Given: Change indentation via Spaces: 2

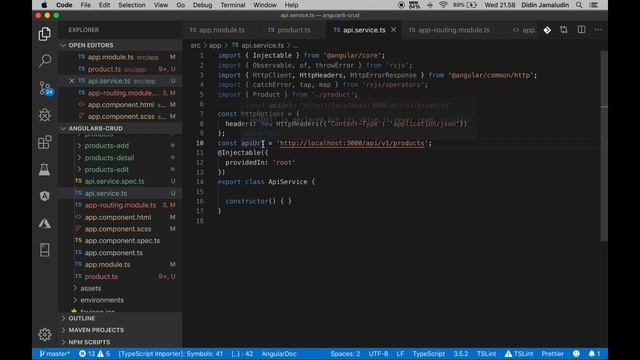Looking at the screenshot, I should point(345,354).
